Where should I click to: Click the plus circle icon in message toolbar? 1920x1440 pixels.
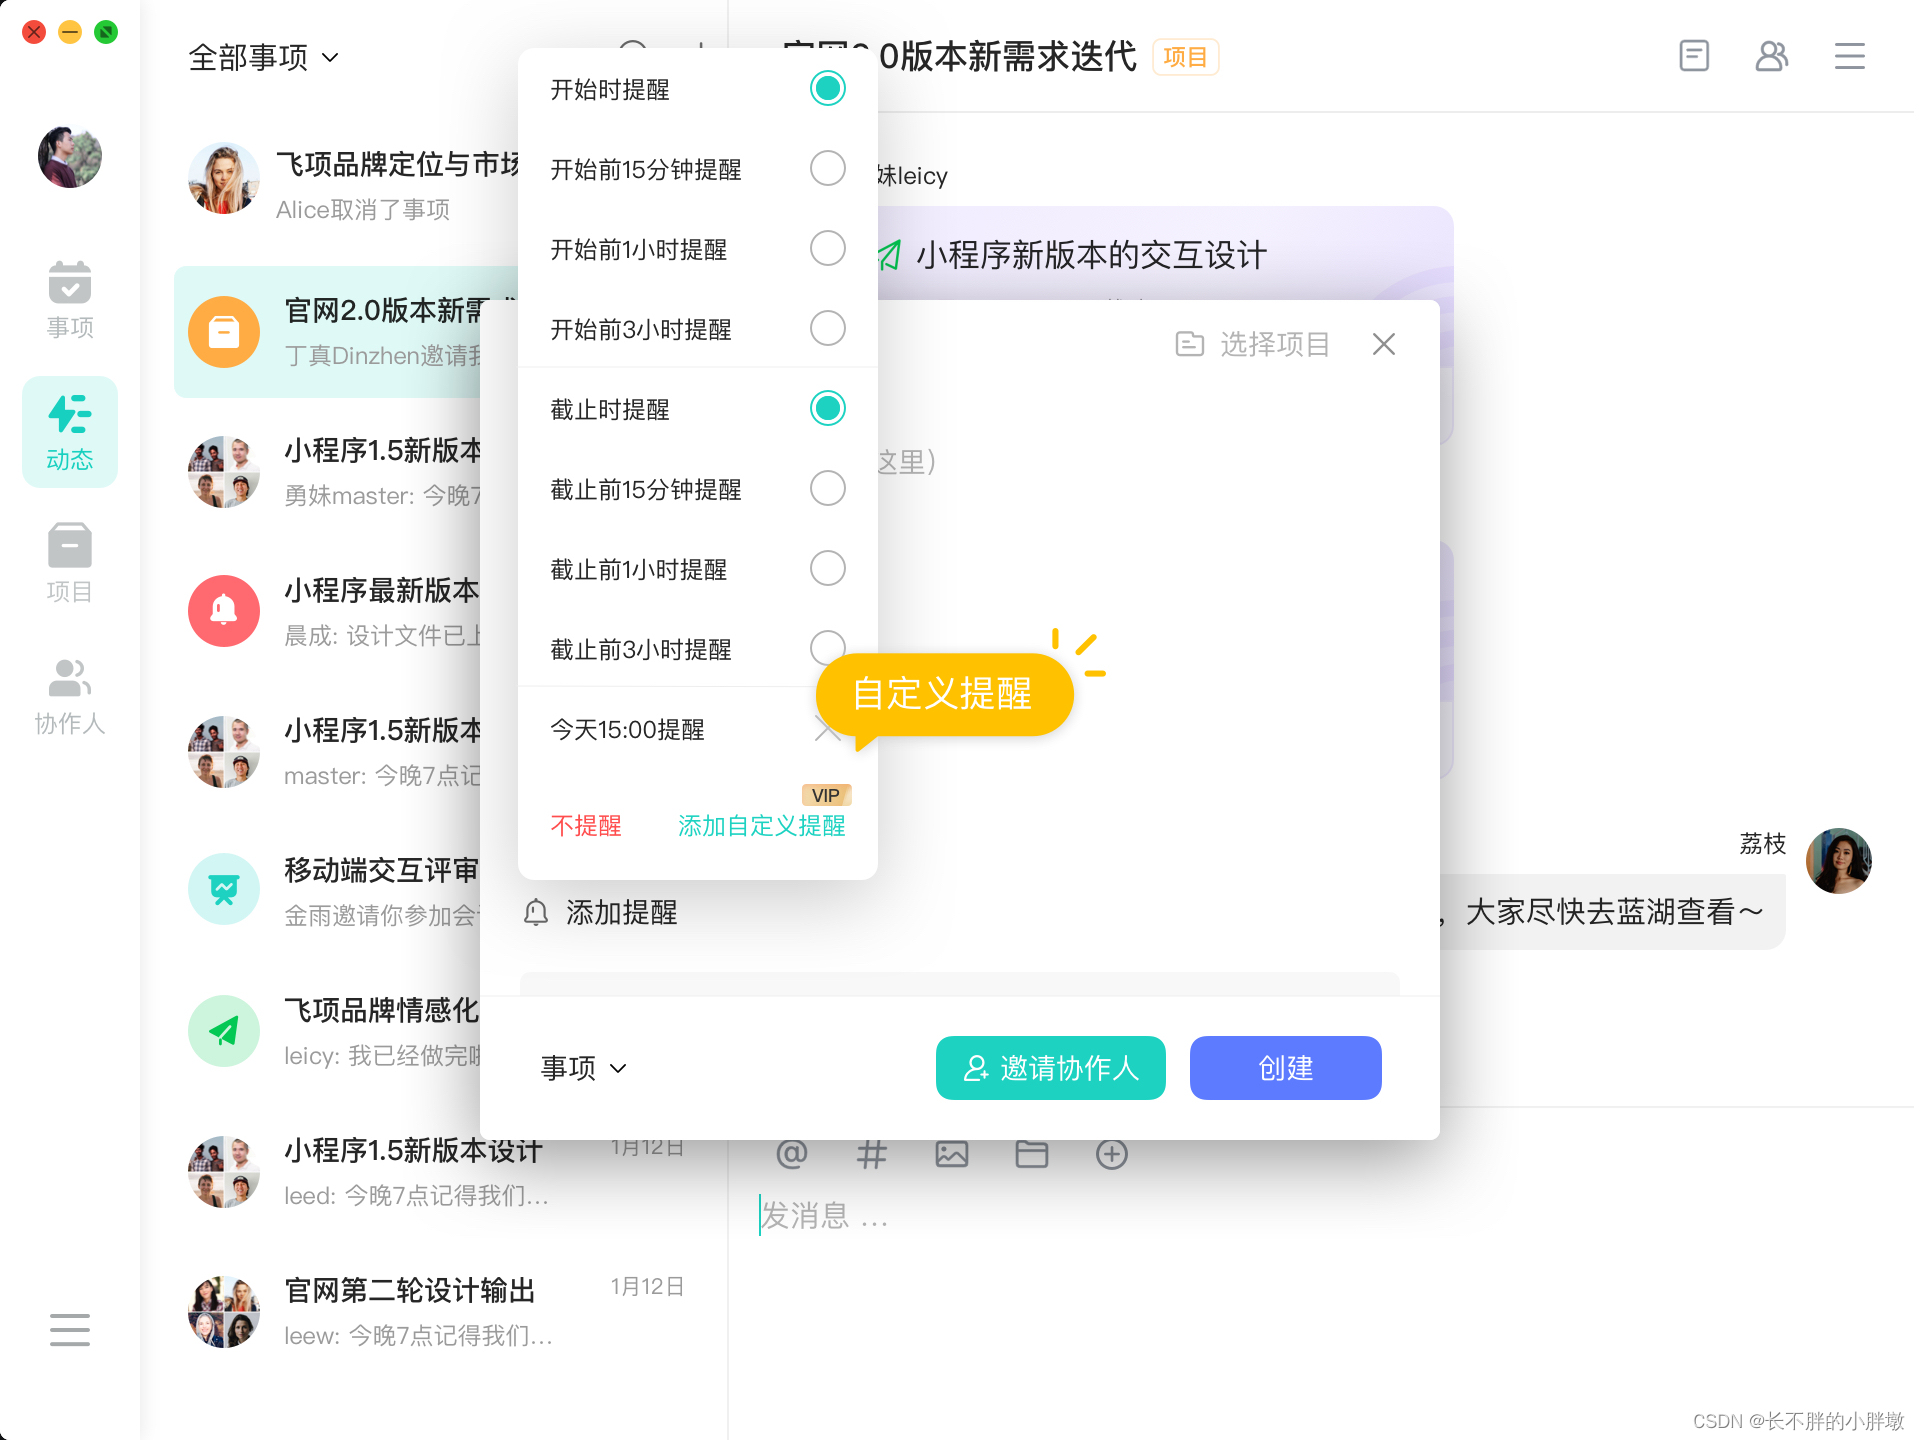tap(1111, 1154)
